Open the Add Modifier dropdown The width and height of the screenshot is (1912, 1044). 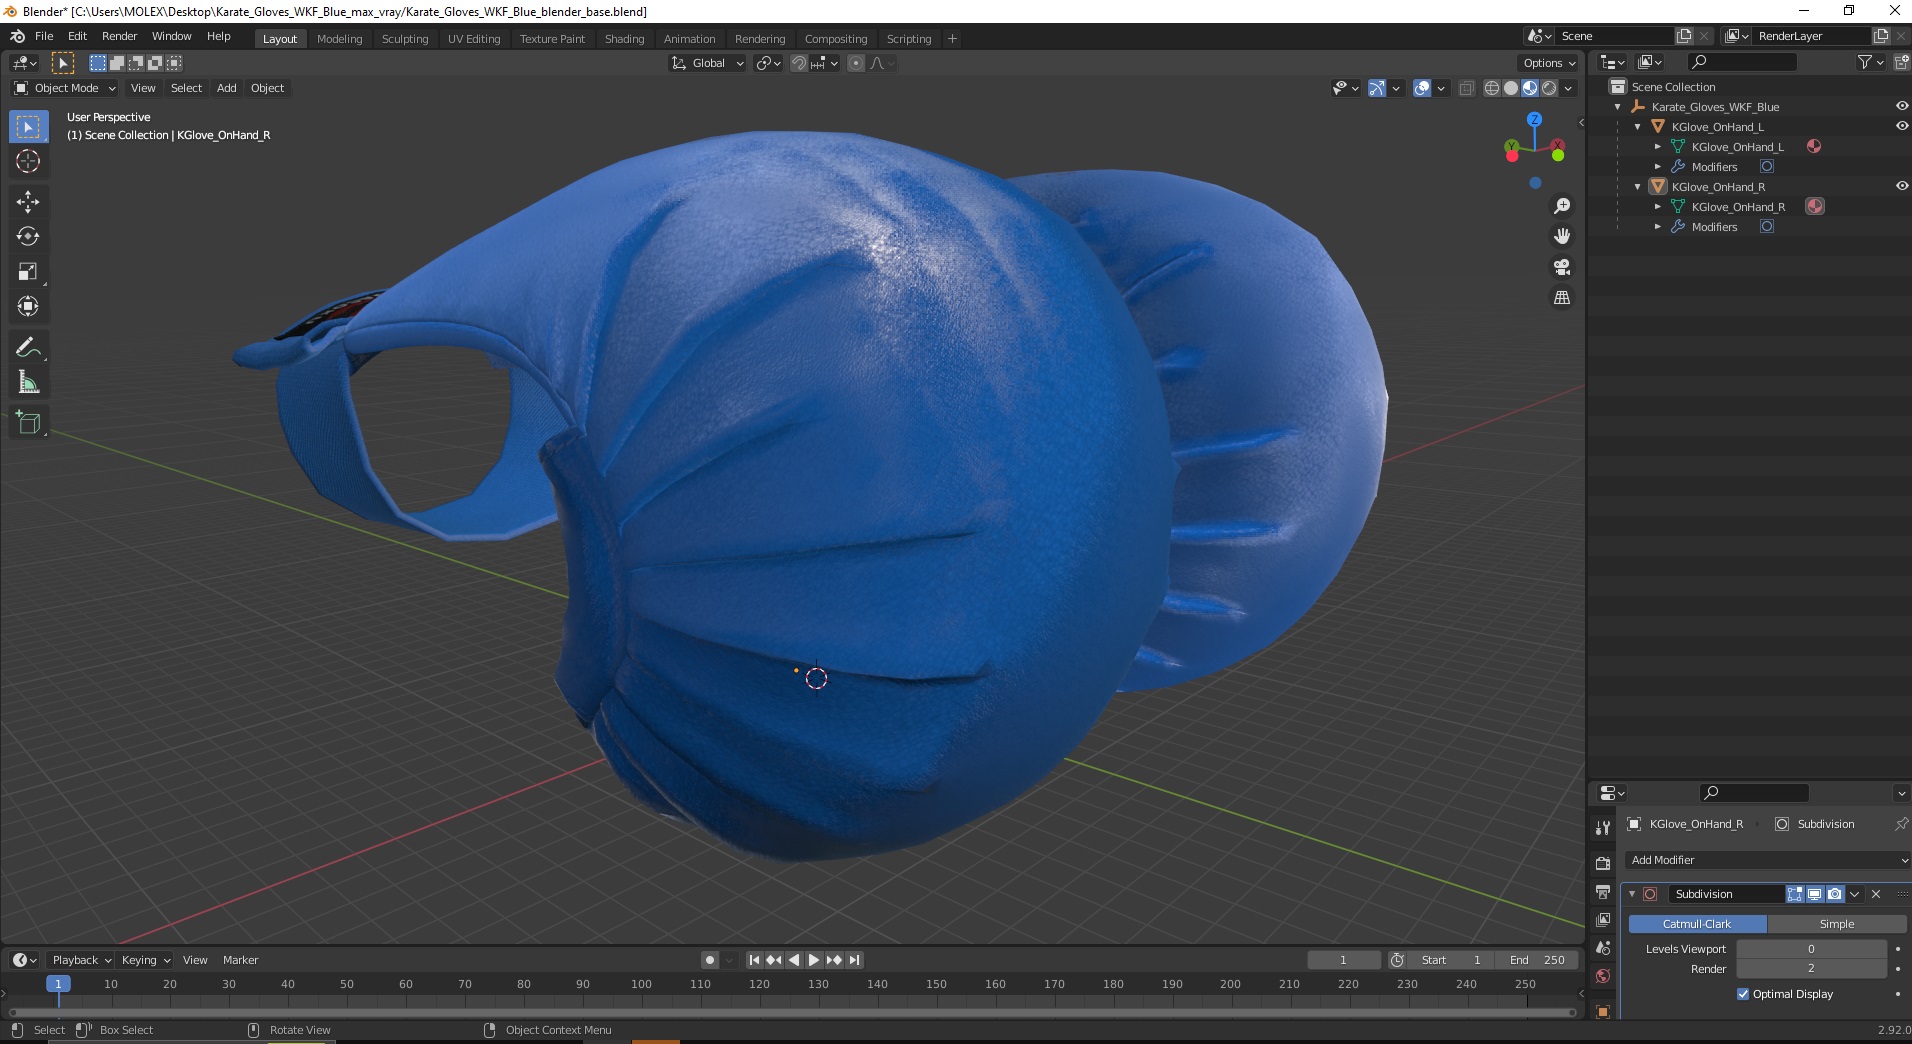(1766, 860)
